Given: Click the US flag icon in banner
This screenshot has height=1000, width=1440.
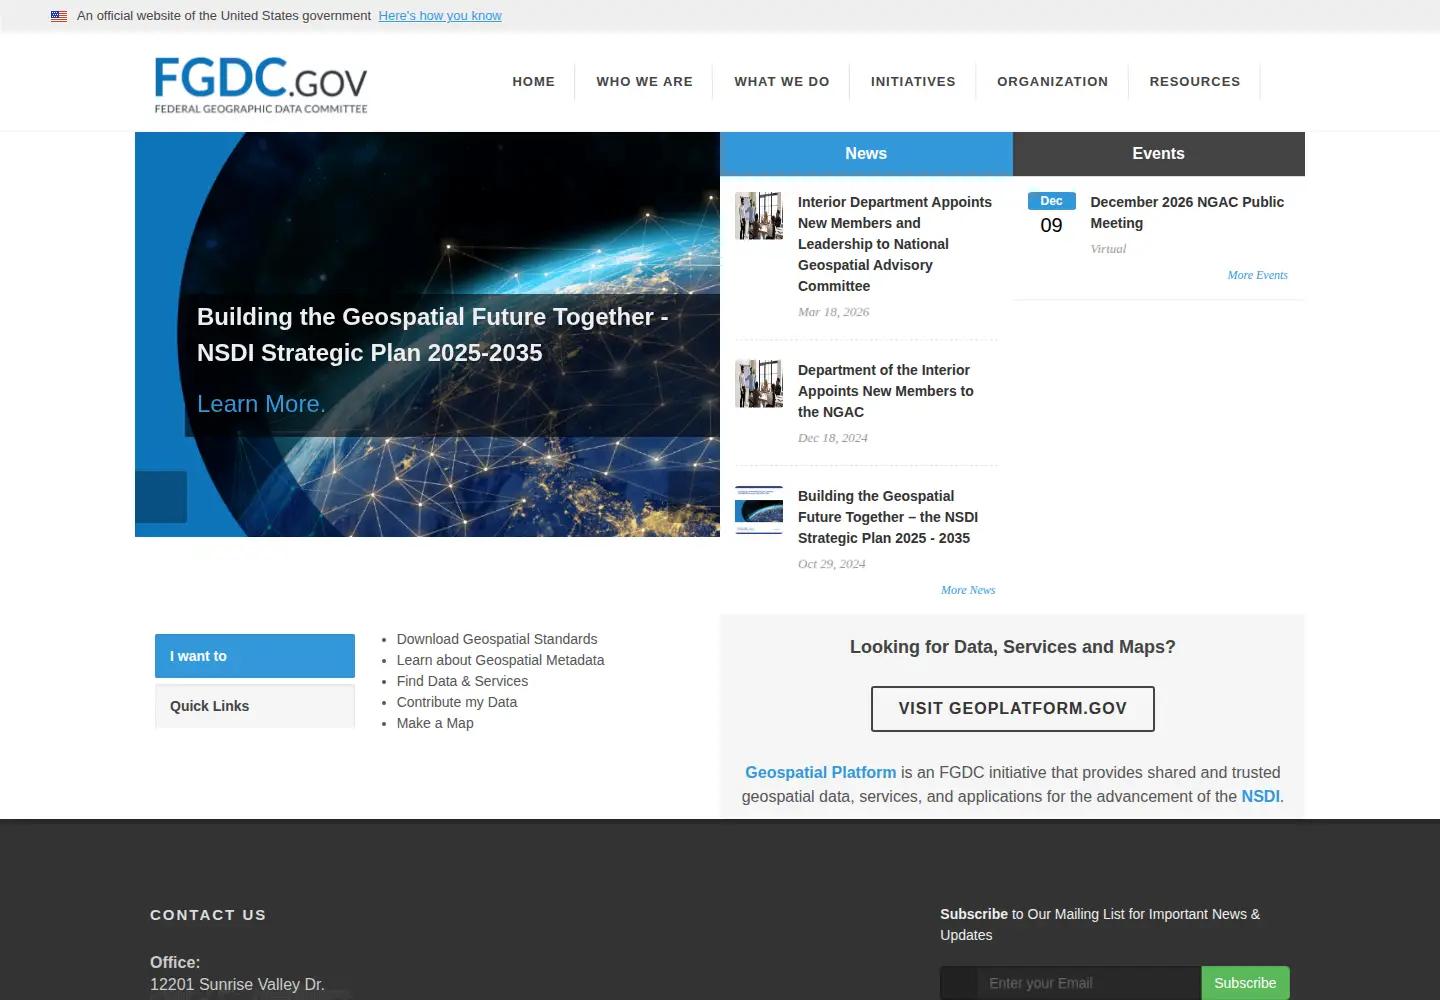Looking at the screenshot, I should (59, 16).
